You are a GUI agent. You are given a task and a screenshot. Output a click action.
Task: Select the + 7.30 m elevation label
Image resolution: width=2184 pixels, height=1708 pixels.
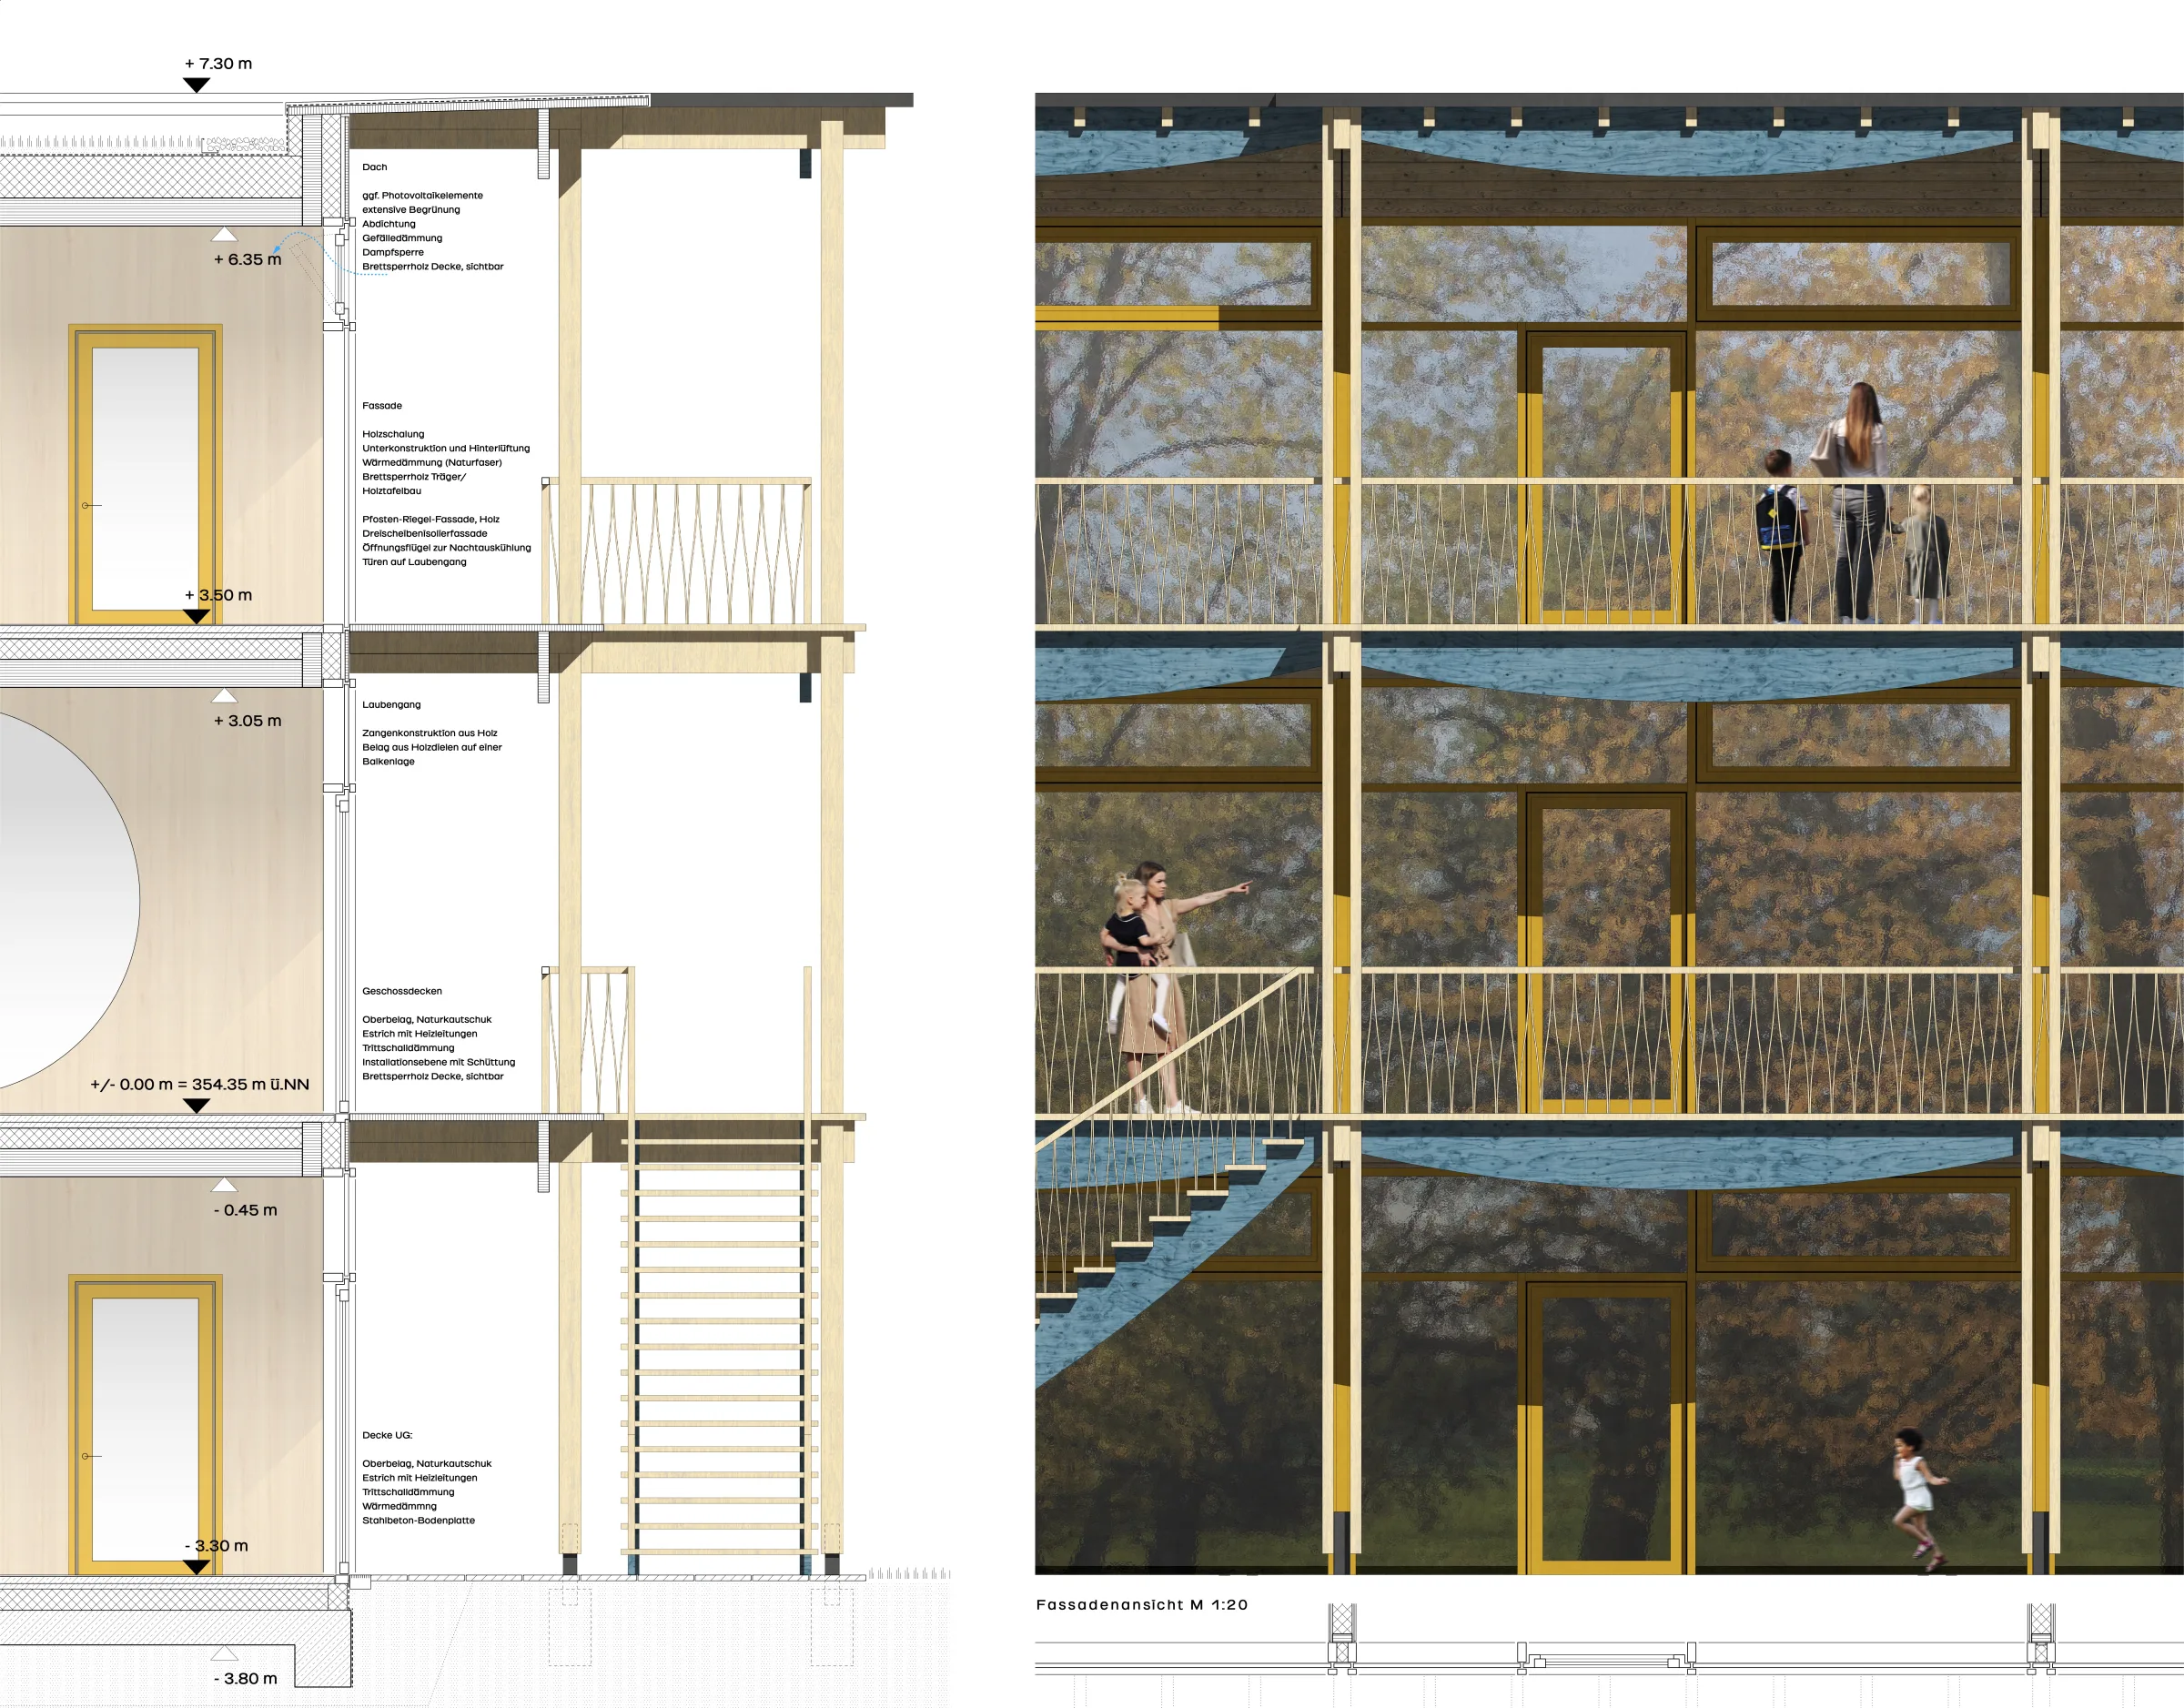point(218,63)
